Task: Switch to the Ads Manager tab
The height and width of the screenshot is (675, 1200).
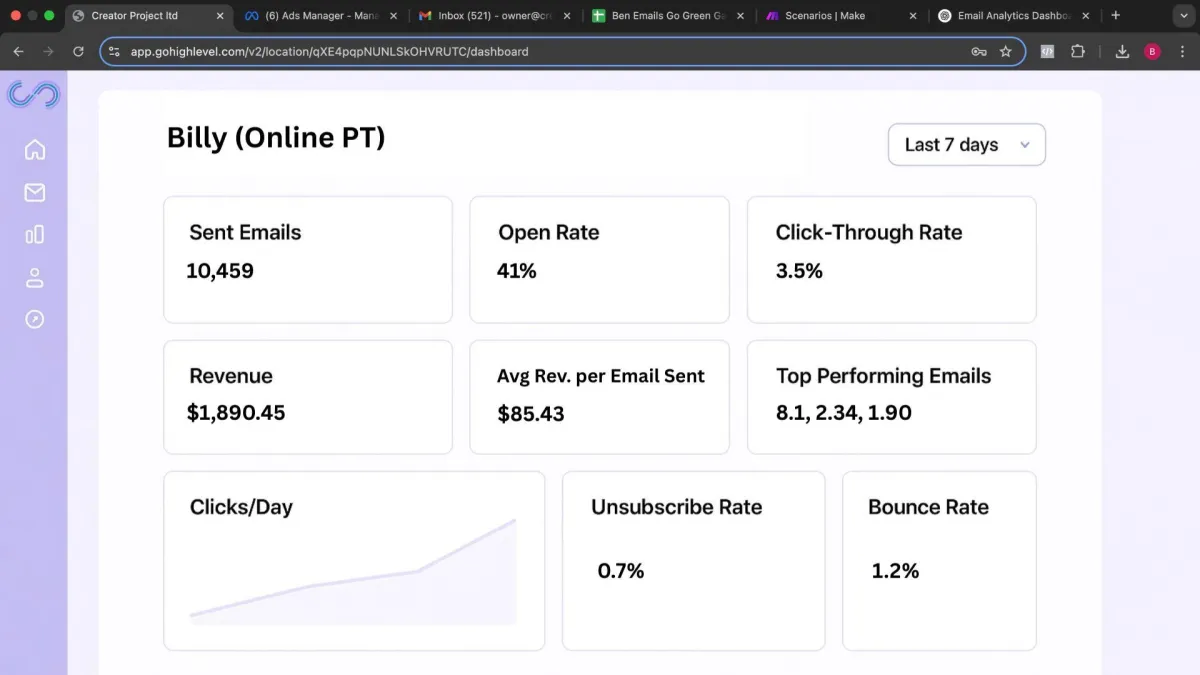Action: [315, 16]
